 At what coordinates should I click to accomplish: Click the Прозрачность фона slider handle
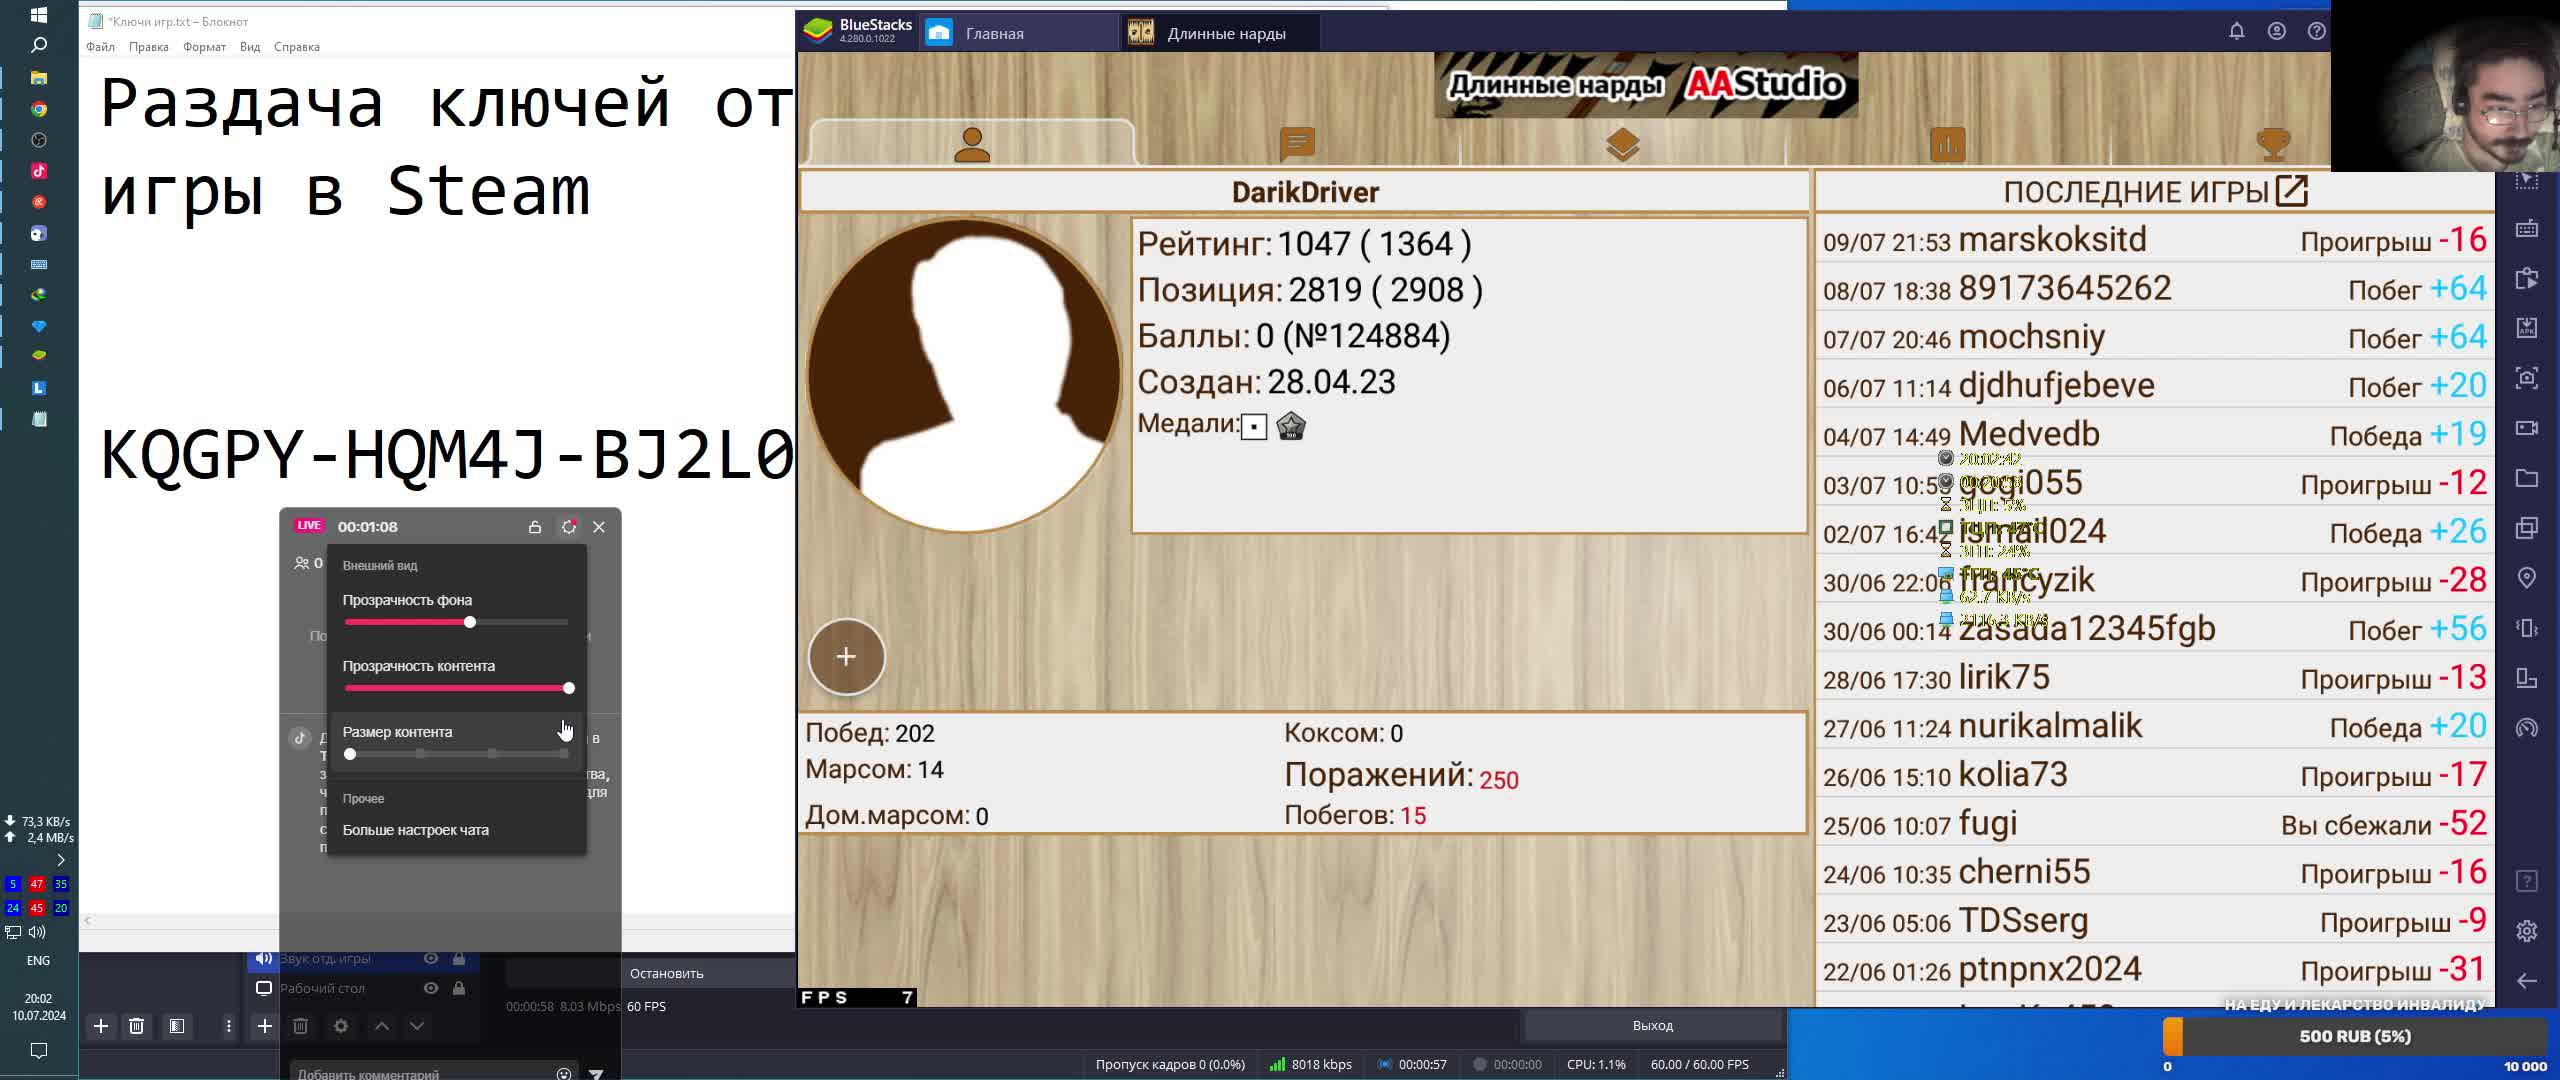click(469, 622)
